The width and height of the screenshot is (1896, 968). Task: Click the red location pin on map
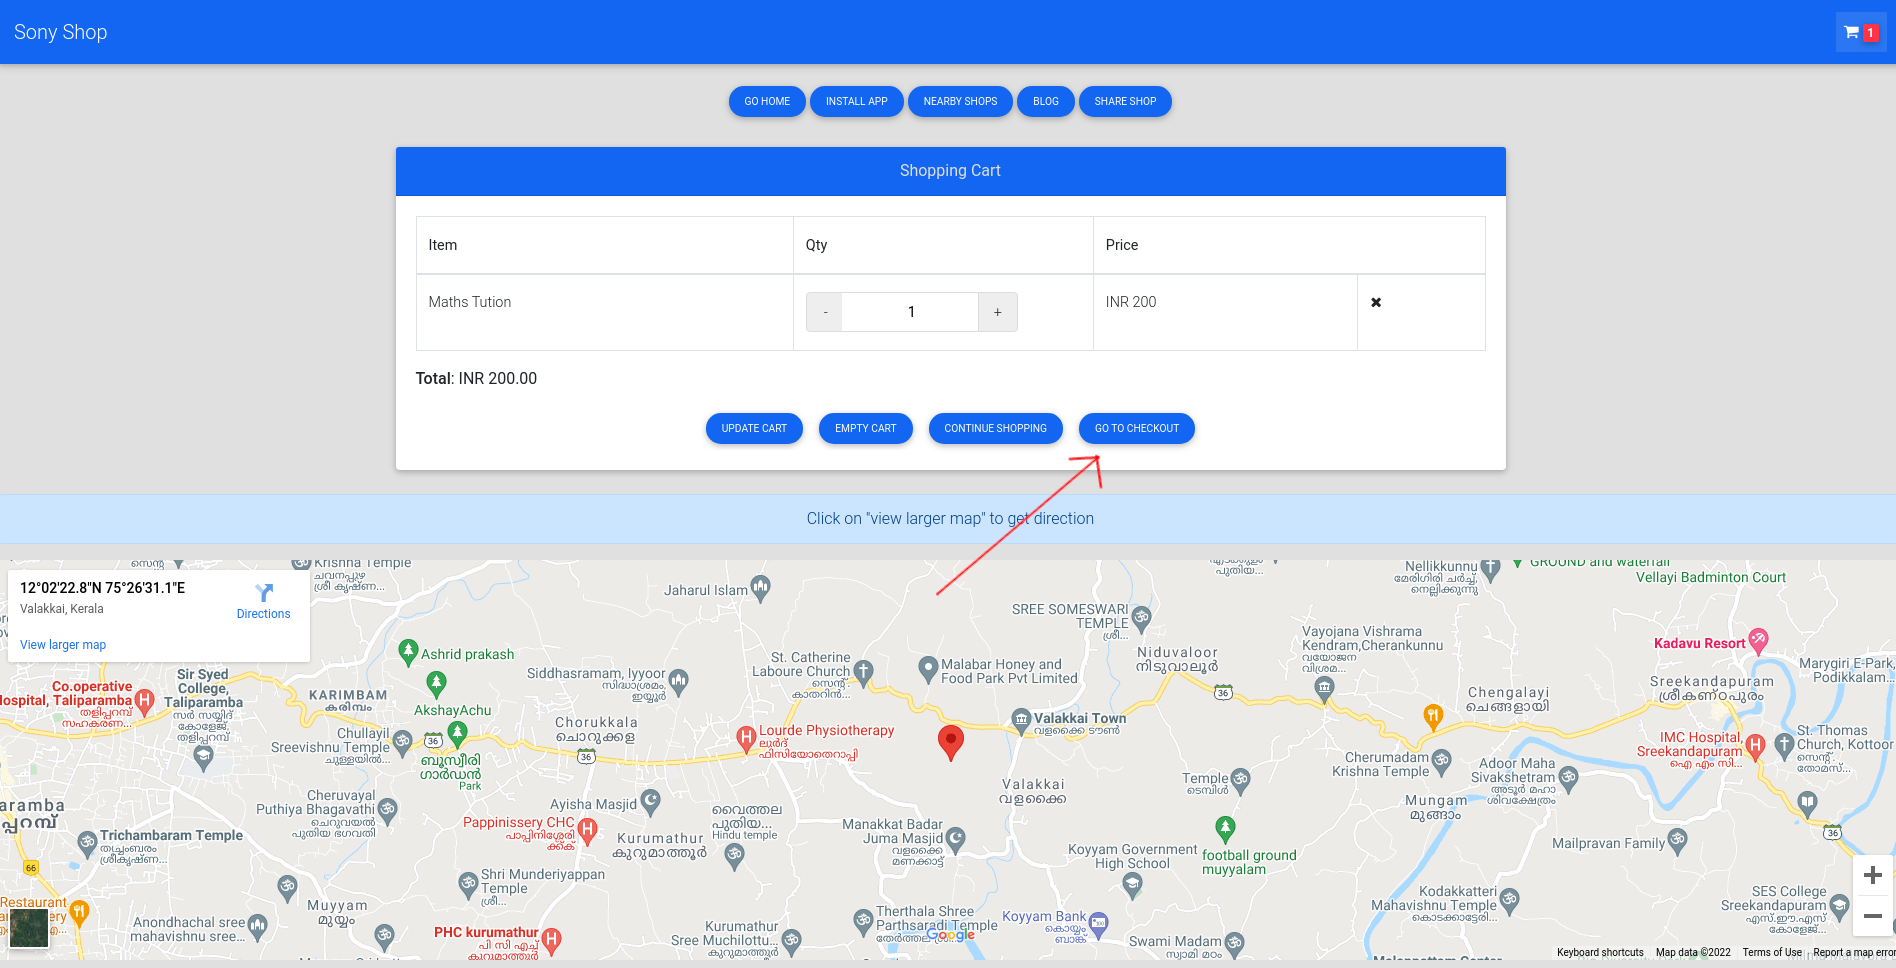pyautogui.click(x=951, y=743)
